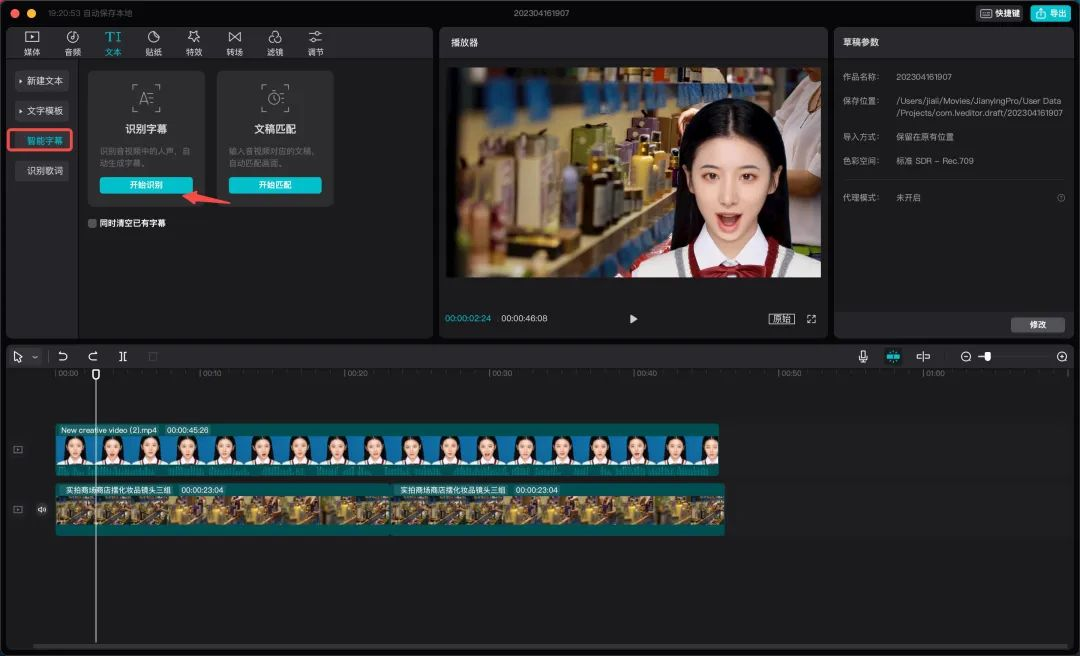
Task: Click the 修改 button in draft parameters
Action: 1037,325
